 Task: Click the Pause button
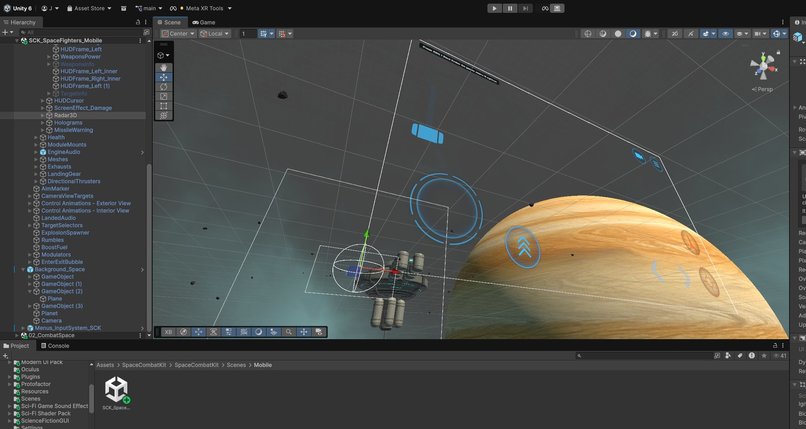tap(510, 8)
